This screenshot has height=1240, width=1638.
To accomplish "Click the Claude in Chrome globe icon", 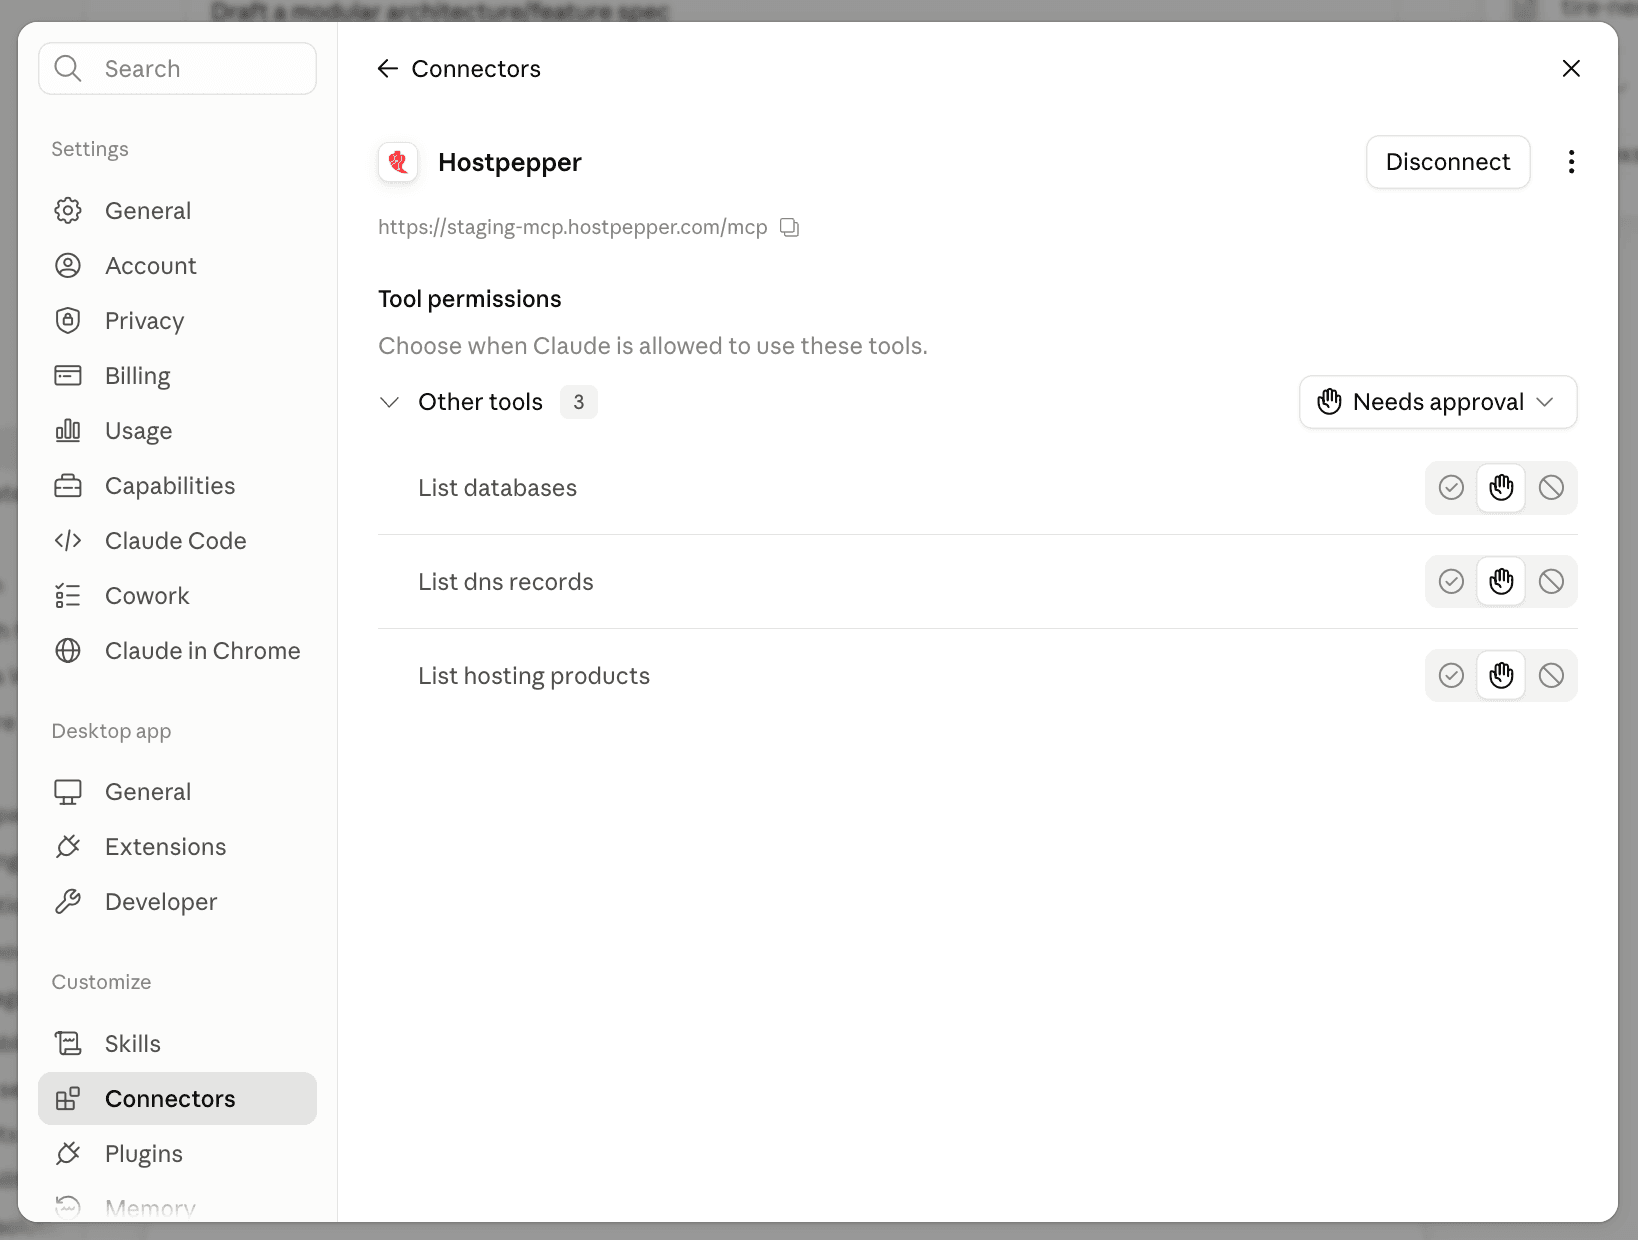I will [68, 651].
